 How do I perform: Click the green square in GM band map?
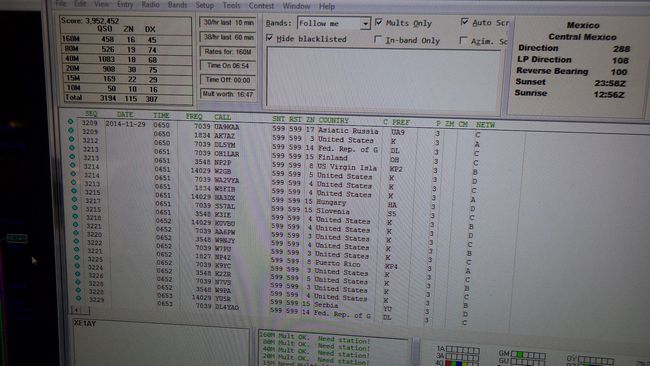520,355
